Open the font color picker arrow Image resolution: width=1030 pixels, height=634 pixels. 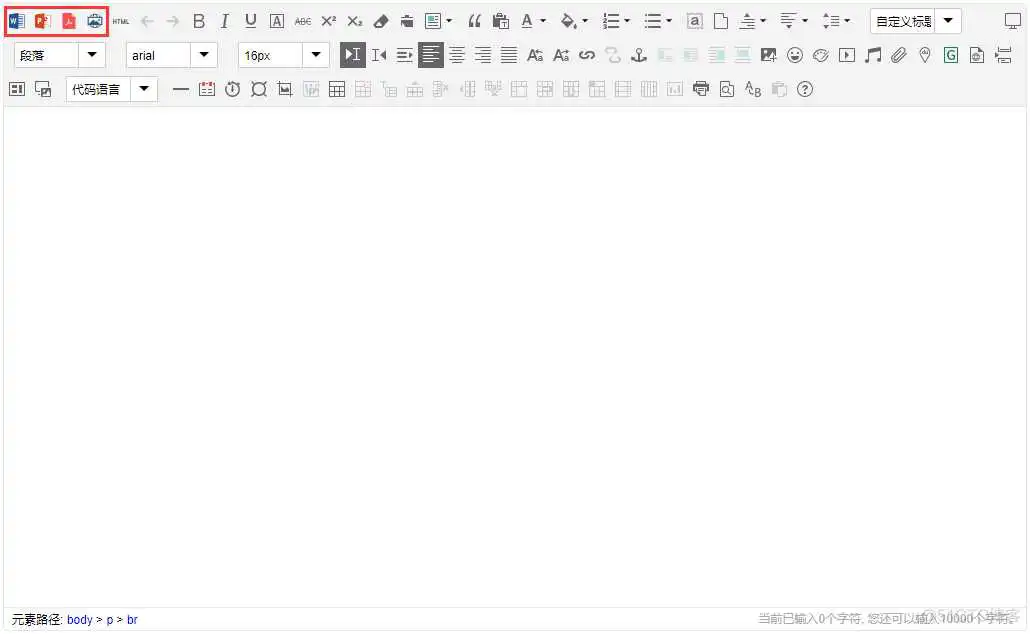[x=541, y=20]
